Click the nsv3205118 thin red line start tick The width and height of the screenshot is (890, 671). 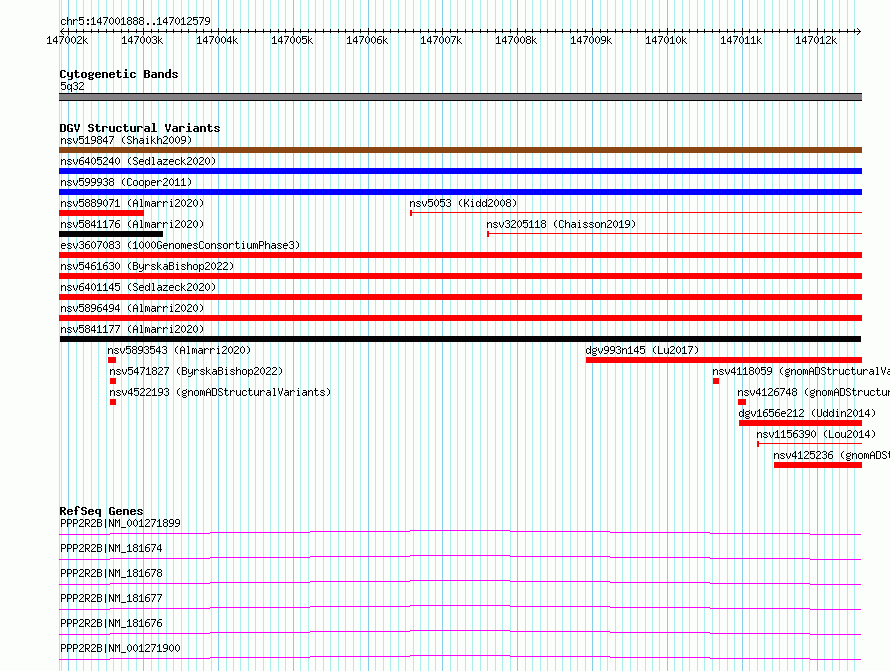tap(488, 234)
